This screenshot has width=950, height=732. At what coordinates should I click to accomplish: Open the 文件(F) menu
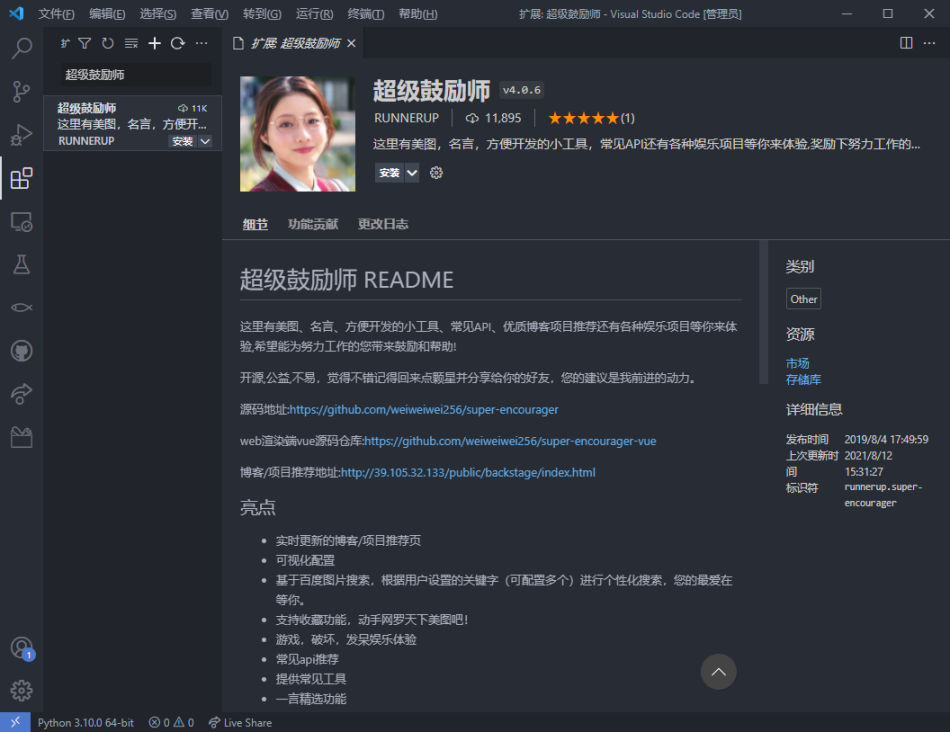click(56, 14)
